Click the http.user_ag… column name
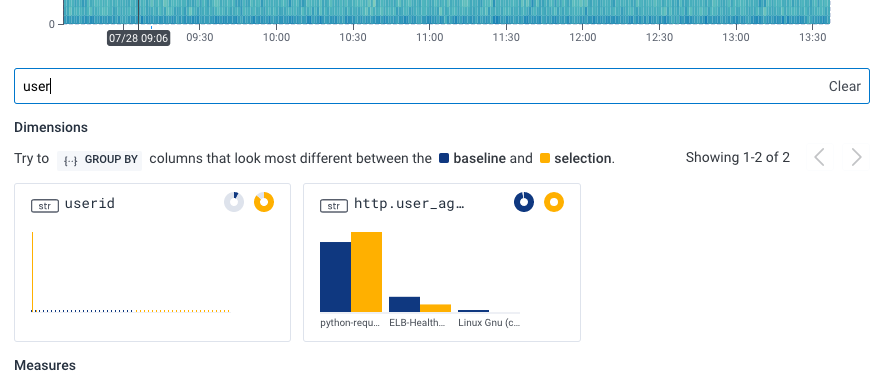The image size is (887, 374). 409,203
